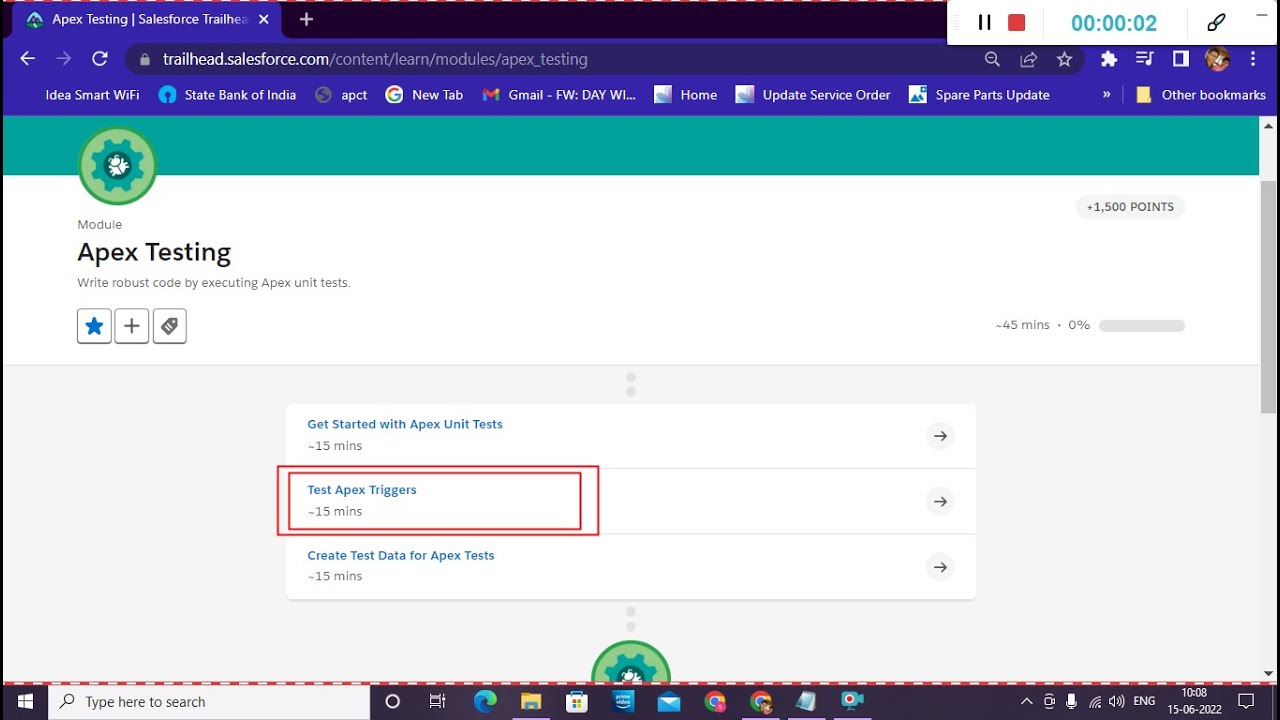Open the Wi-Fi network tray icon

tap(1095, 702)
